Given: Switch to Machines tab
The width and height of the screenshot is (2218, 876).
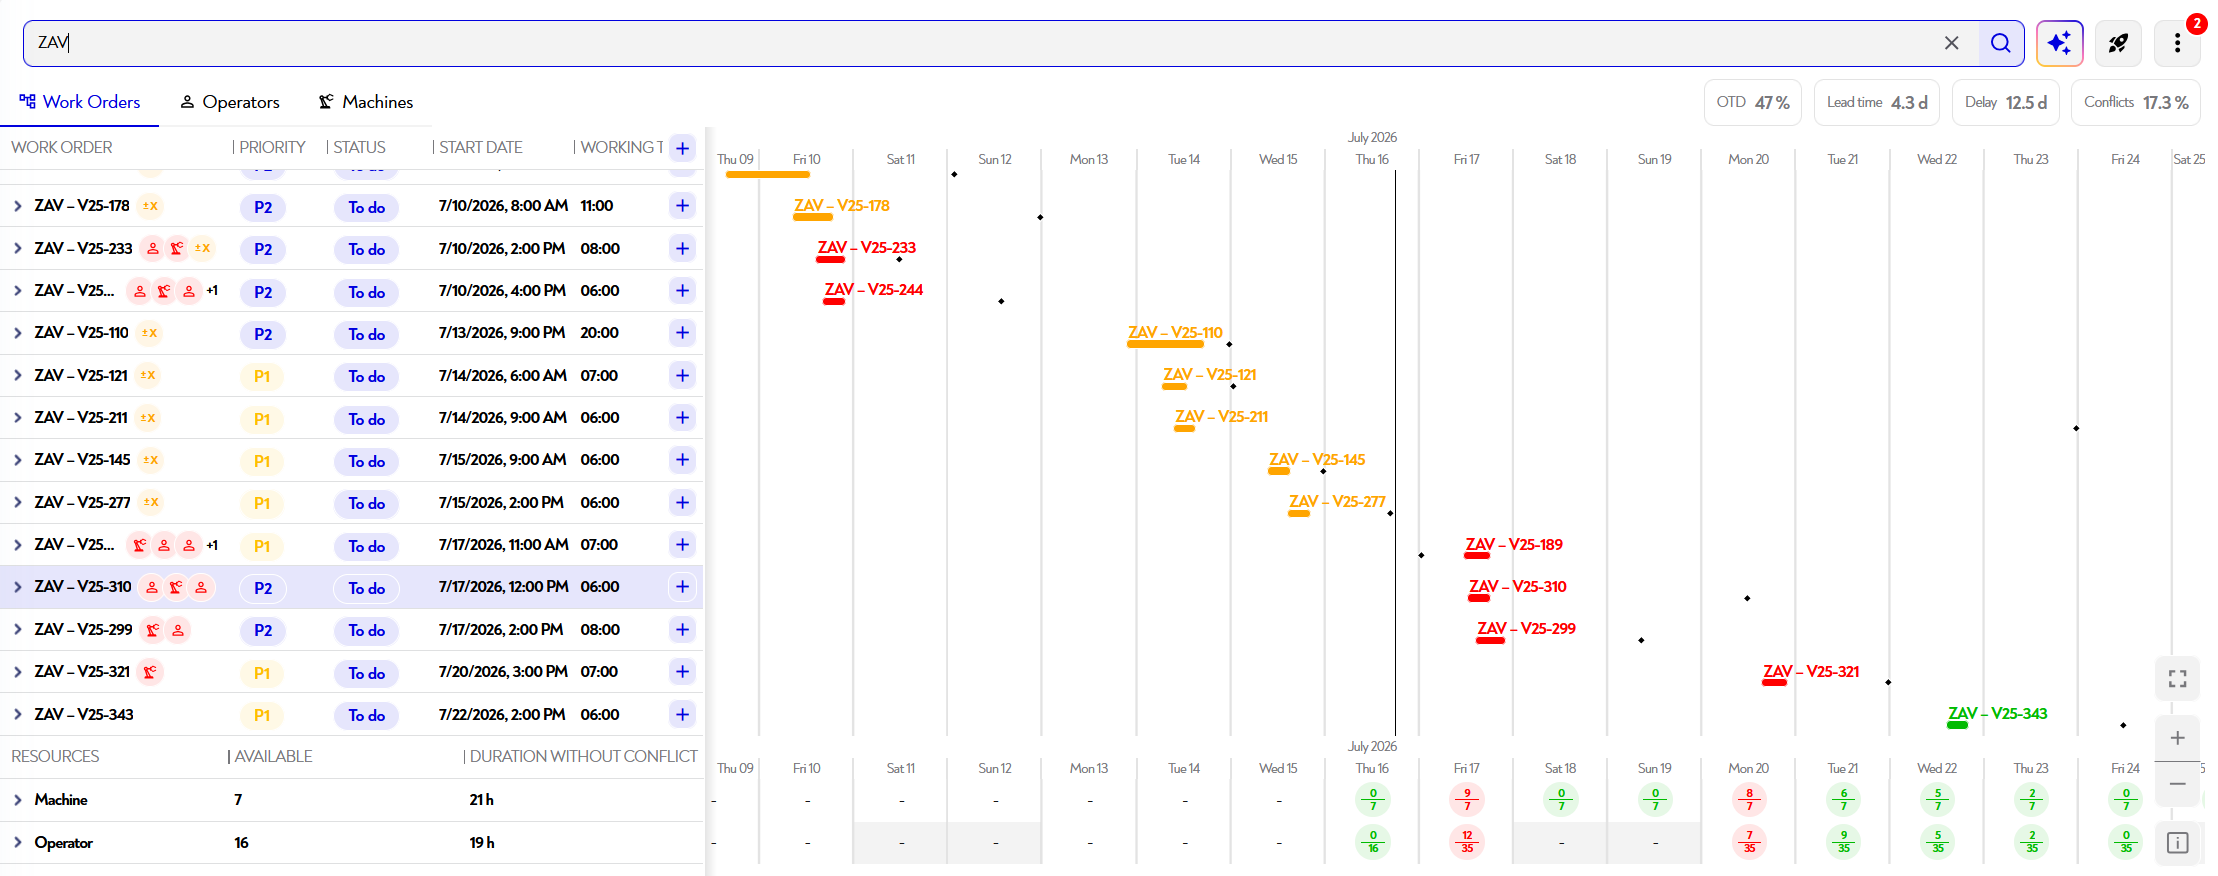Looking at the screenshot, I should [x=366, y=102].
